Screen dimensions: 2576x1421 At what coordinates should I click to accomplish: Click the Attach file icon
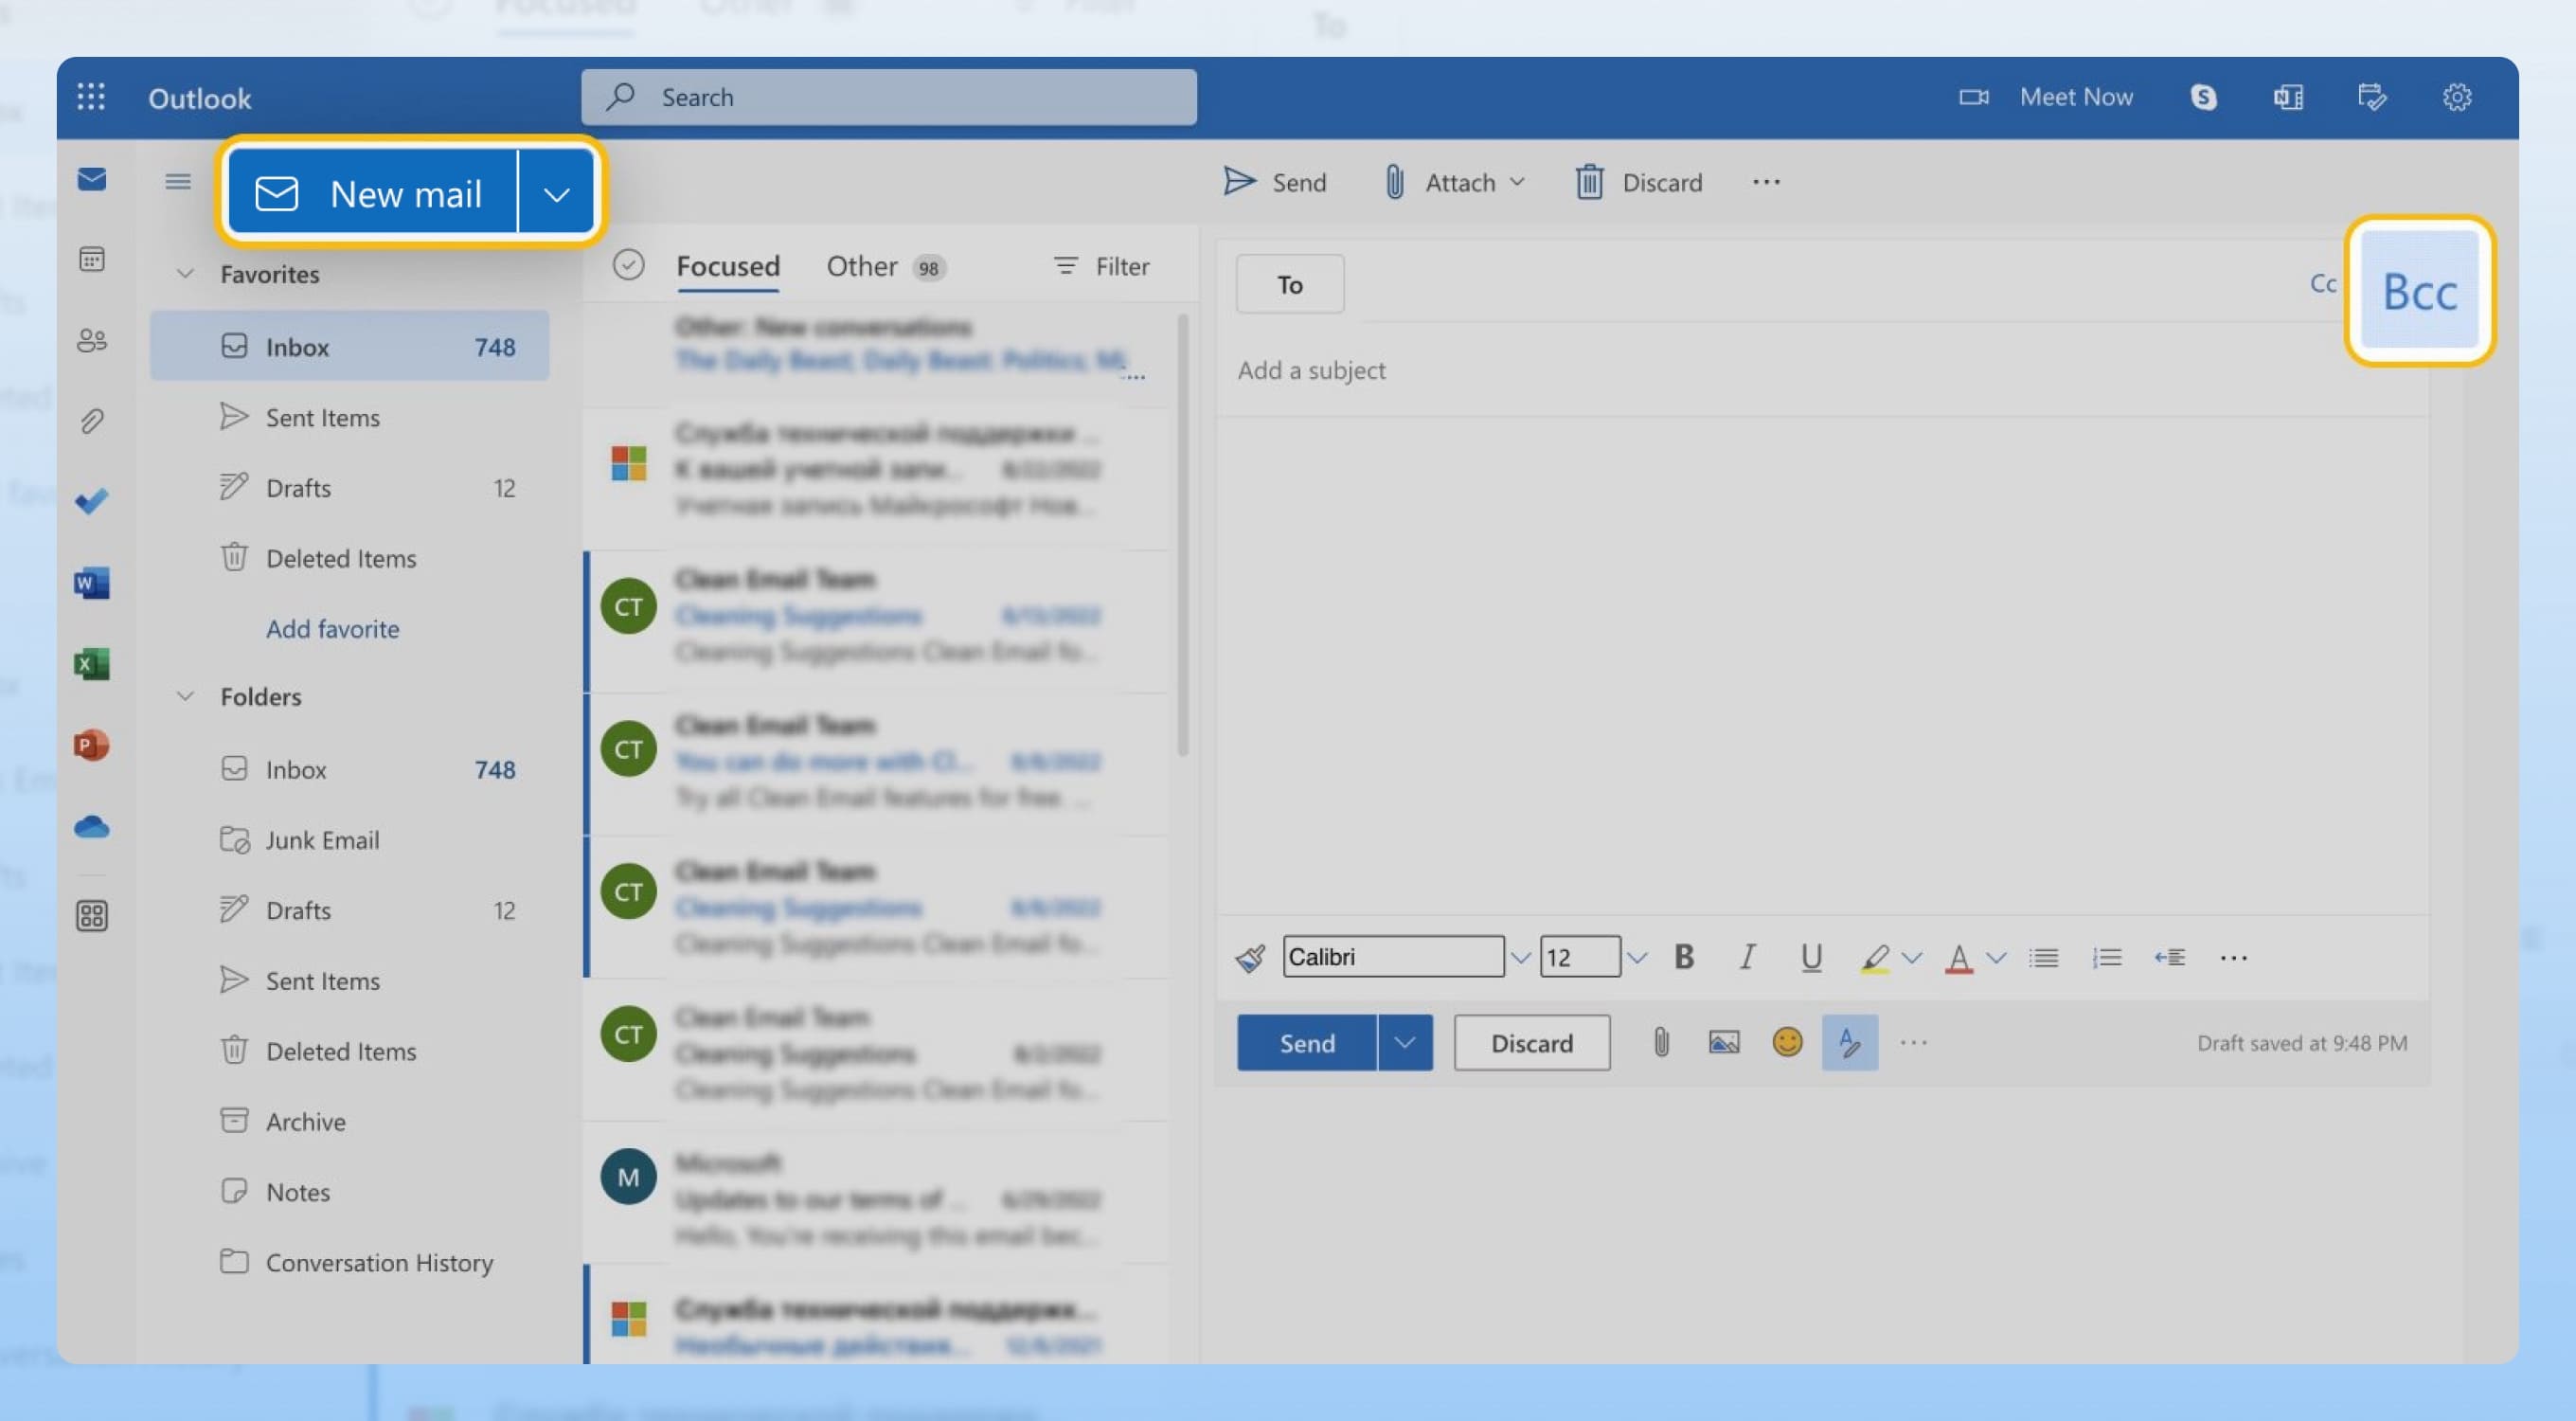tap(1658, 1041)
